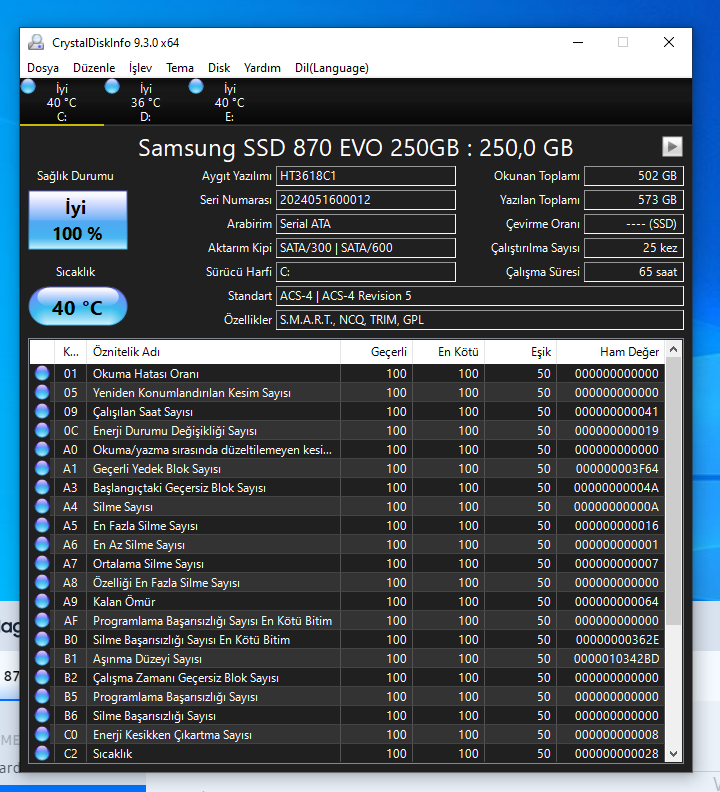Viewport: 720px width, 792px height.
Task: Click the status orb of attribute 05
Action: point(42,392)
